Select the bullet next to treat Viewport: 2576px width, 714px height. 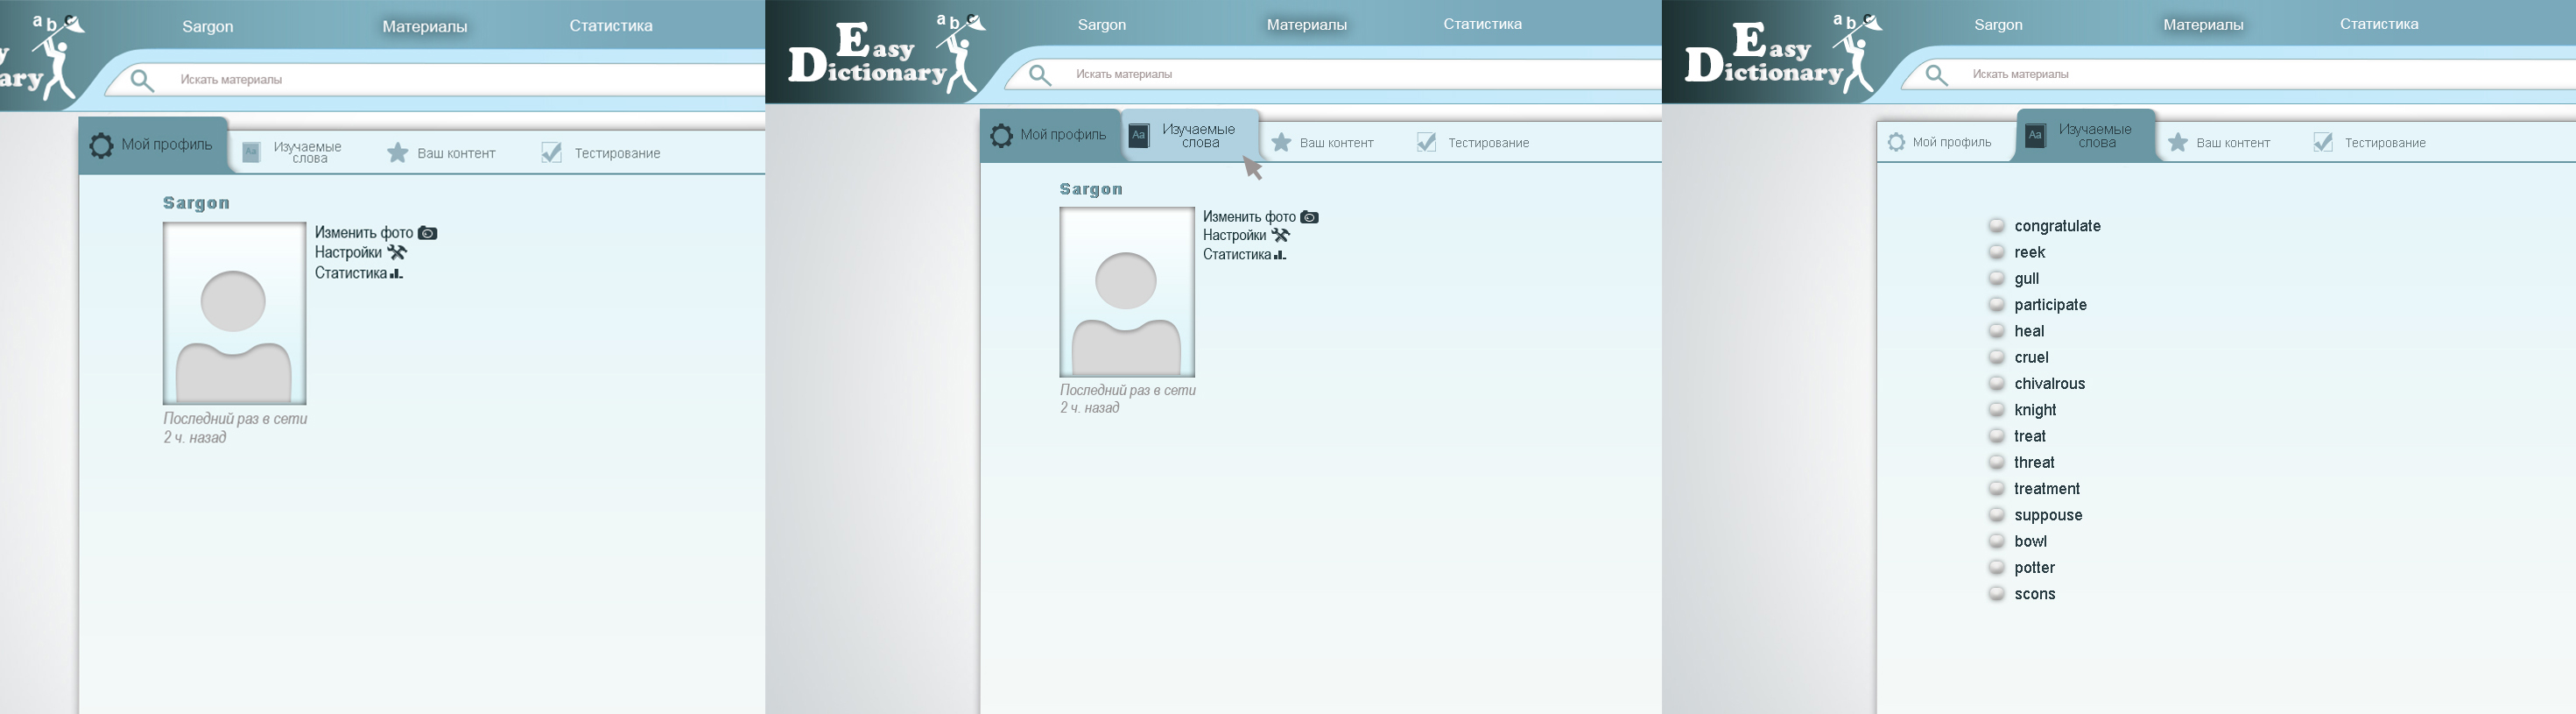click(1997, 435)
